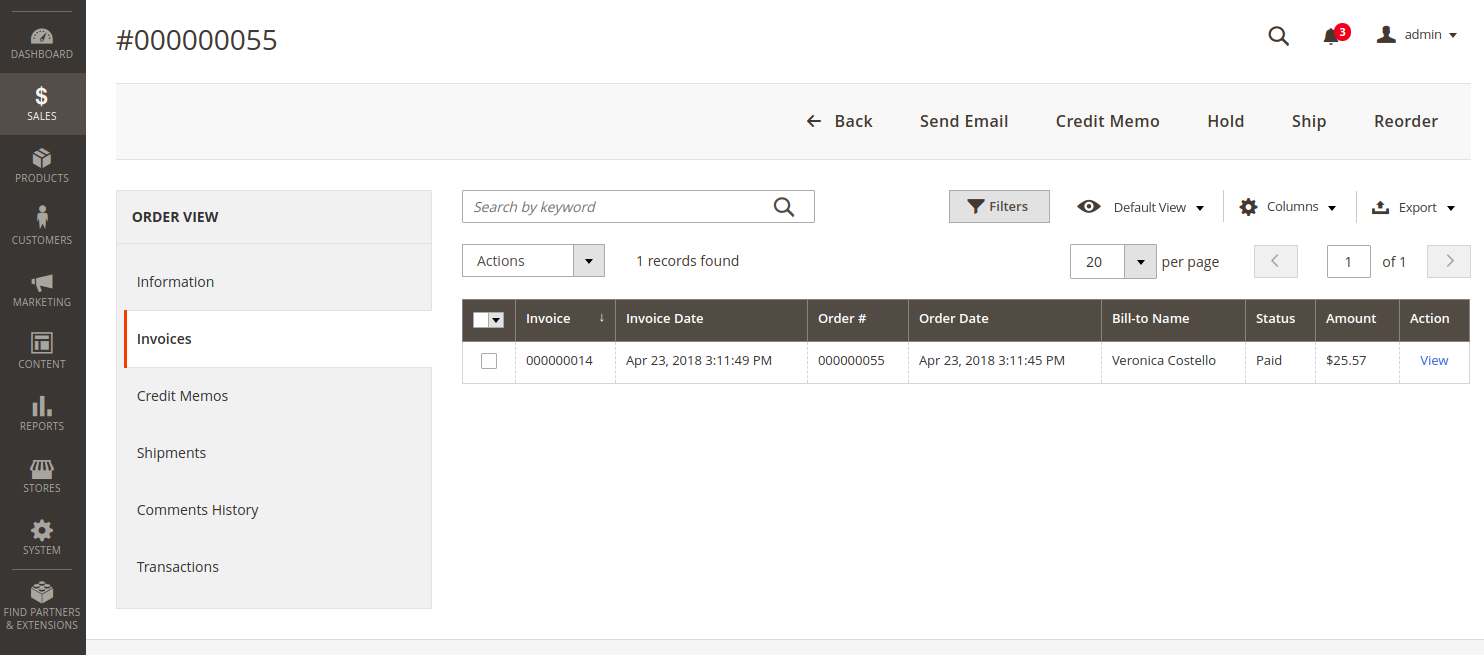
Task: Go to Customers section icon
Action: 42,218
